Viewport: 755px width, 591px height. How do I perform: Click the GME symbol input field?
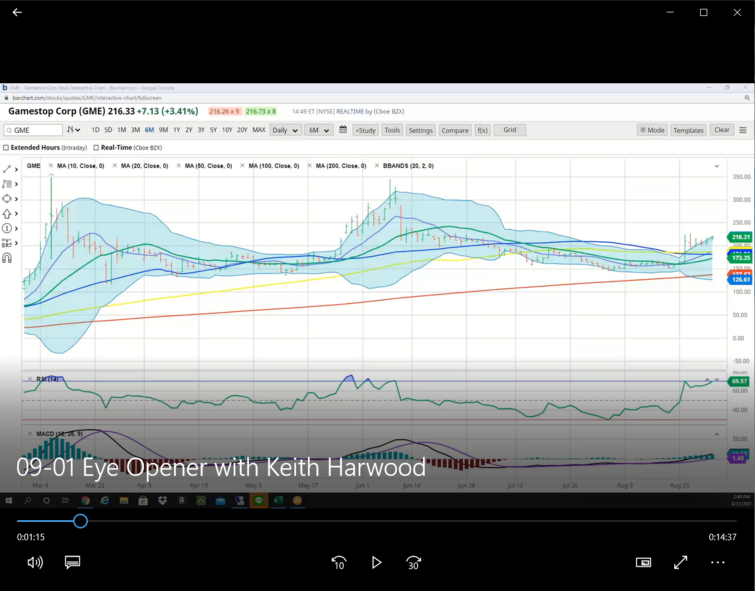click(35, 130)
